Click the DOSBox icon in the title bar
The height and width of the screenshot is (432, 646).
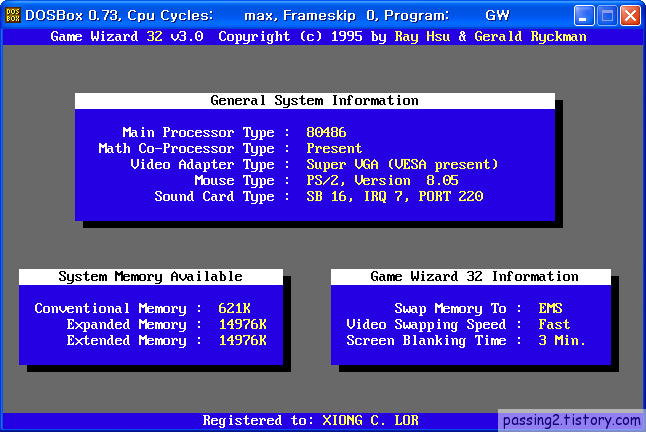[13, 15]
